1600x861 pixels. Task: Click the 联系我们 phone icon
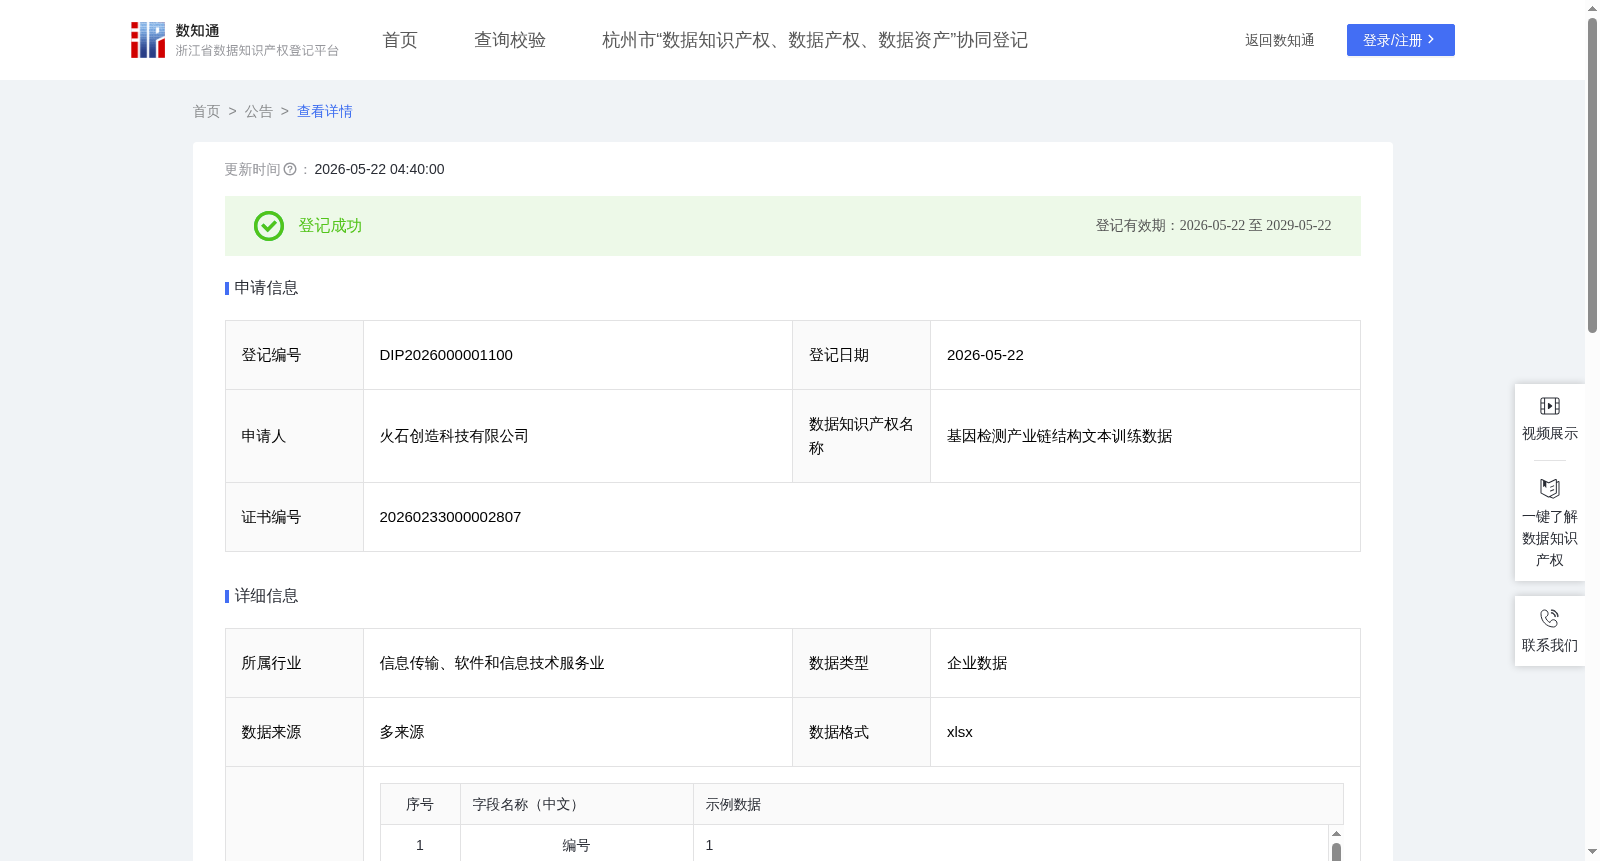pyautogui.click(x=1550, y=618)
